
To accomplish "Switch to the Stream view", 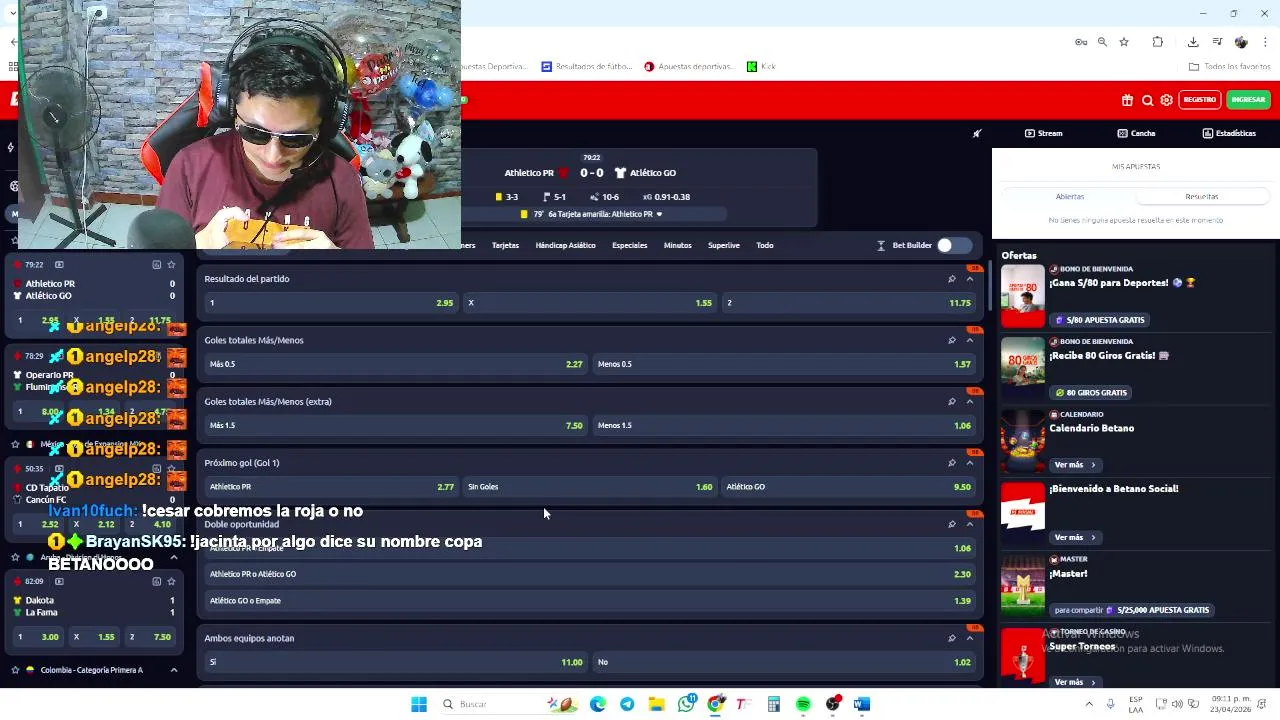I will (1043, 133).
